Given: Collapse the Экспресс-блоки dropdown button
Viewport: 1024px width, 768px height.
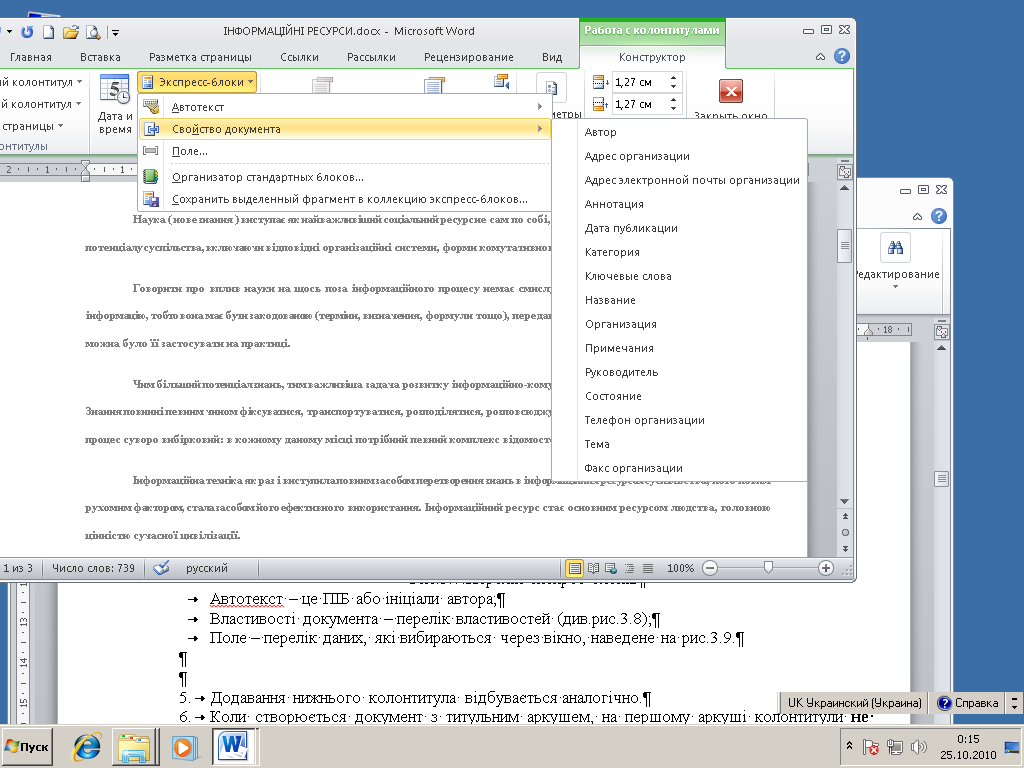Looking at the screenshot, I should tap(197, 82).
